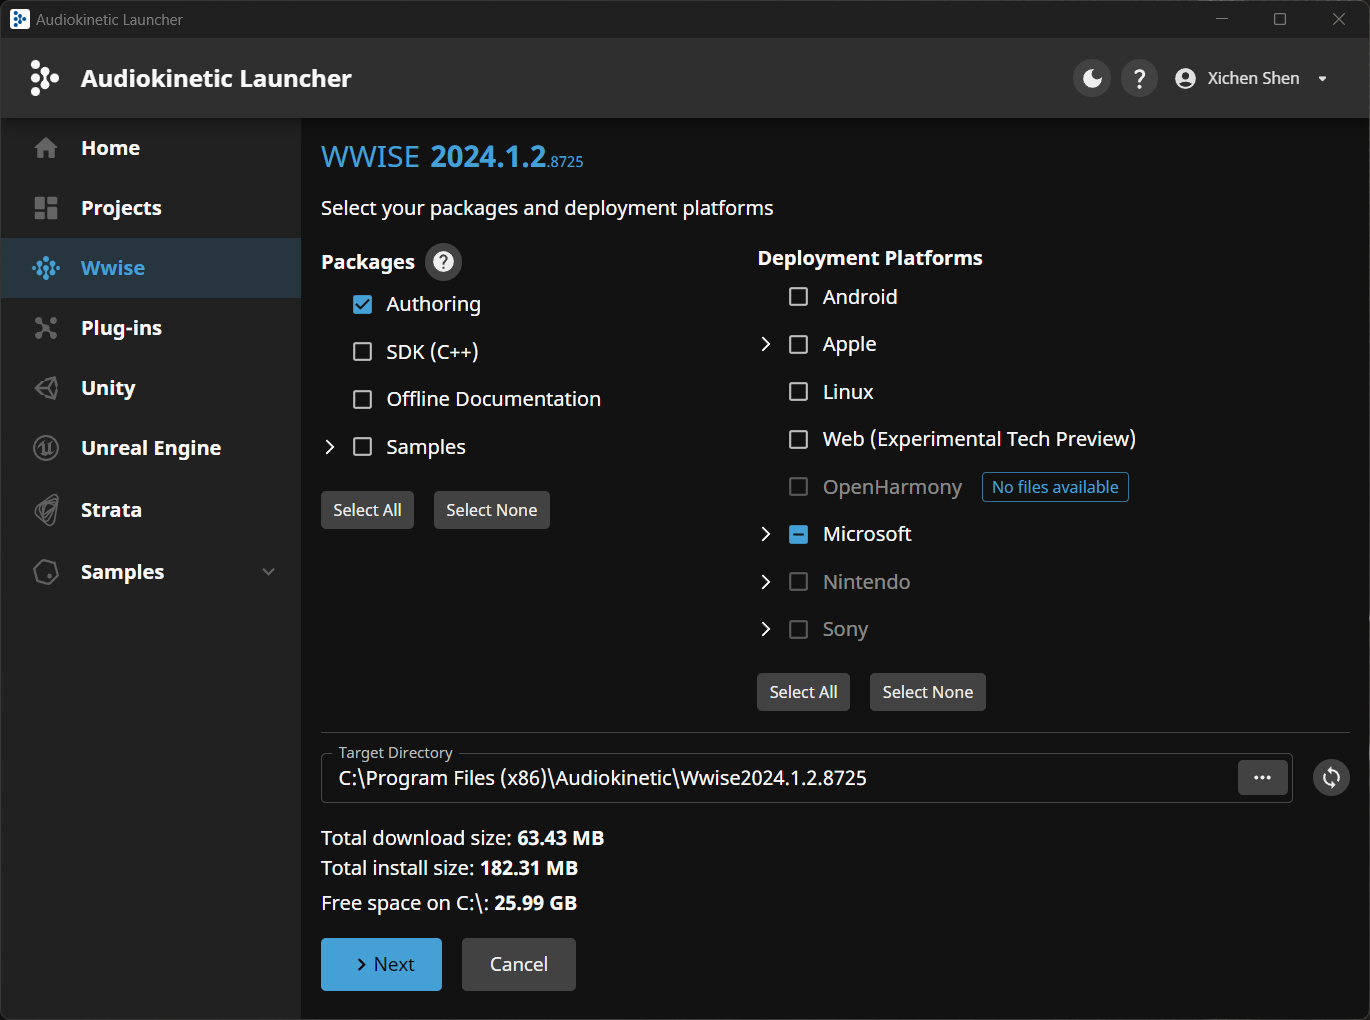Click the Audiokinetic logo in the header
Screen dimensions: 1370x1020
pyautogui.click(x=44, y=78)
